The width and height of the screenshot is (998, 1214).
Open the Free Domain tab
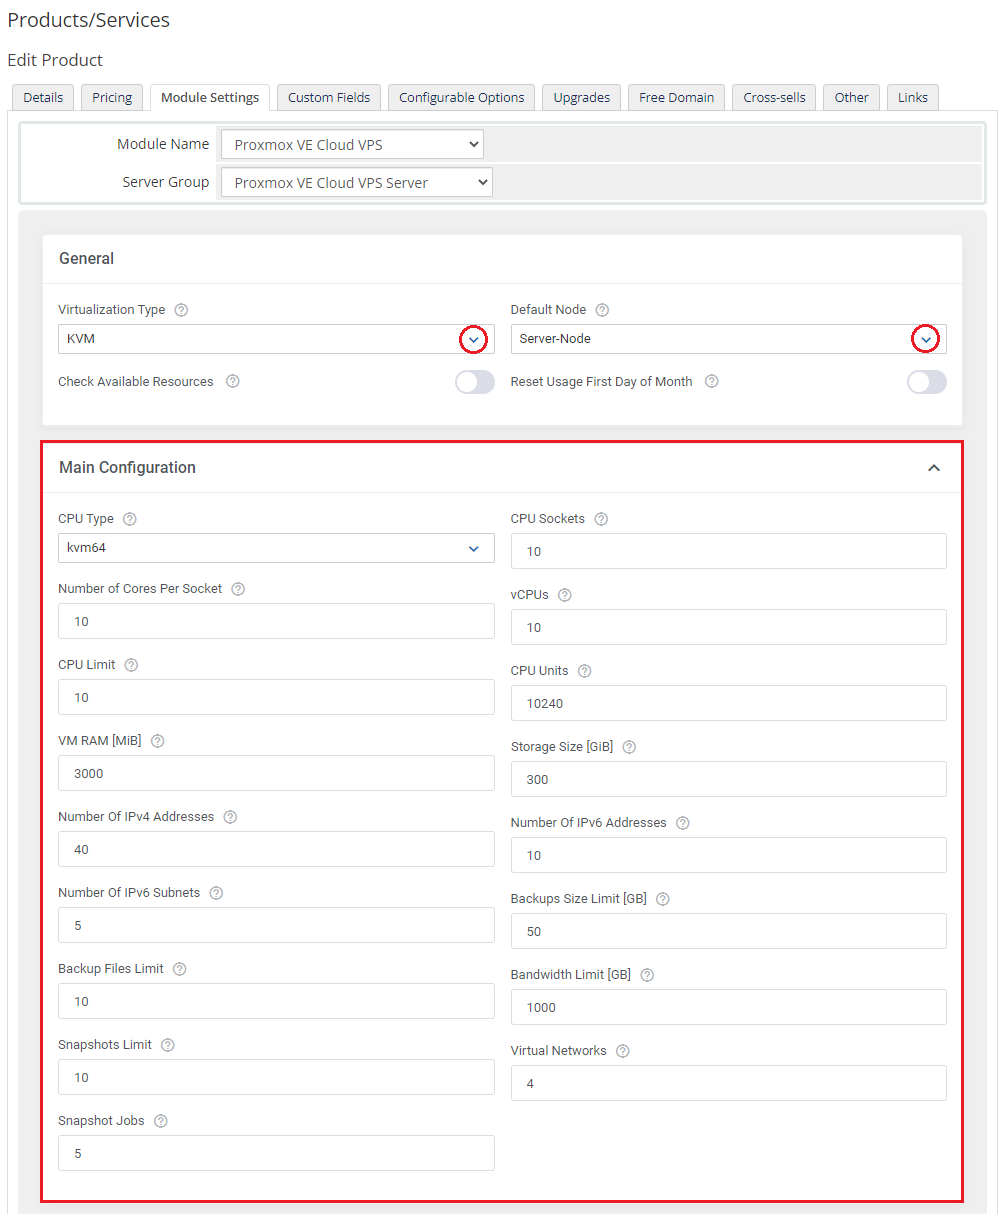click(677, 97)
